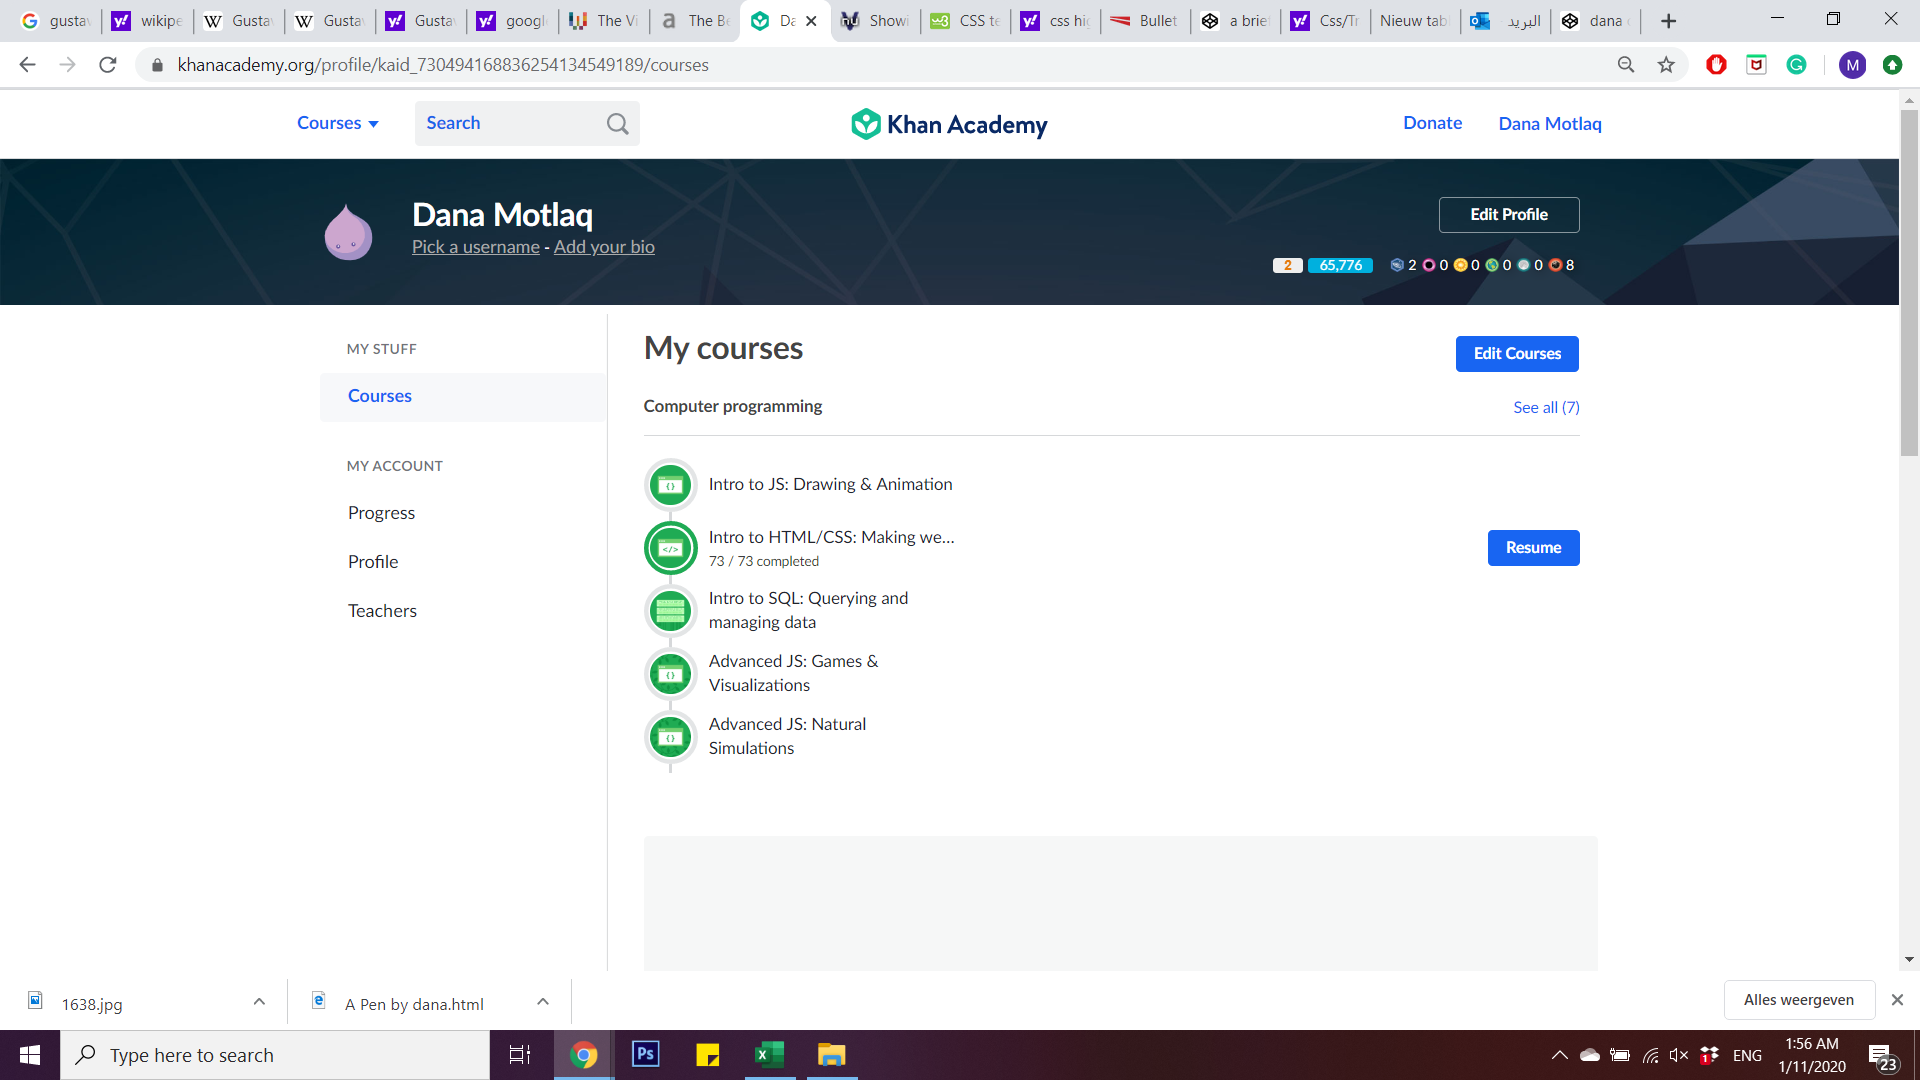Click the search magnifier icon in Khan Academy
The width and height of the screenshot is (1920, 1080).
(618, 124)
